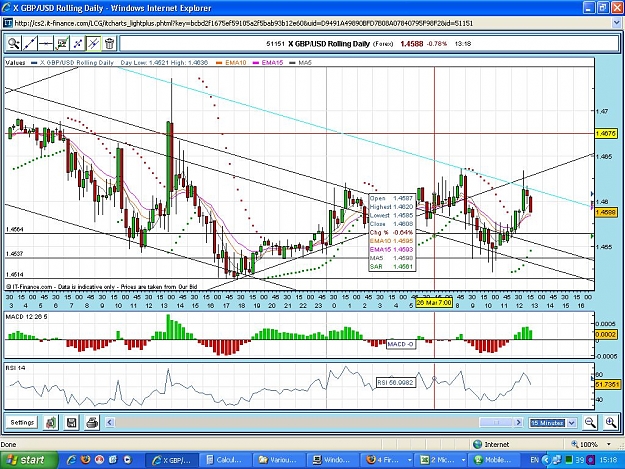The height and width of the screenshot is (469, 625).
Task: Open the add indicator chart tool
Action: click(62, 43)
